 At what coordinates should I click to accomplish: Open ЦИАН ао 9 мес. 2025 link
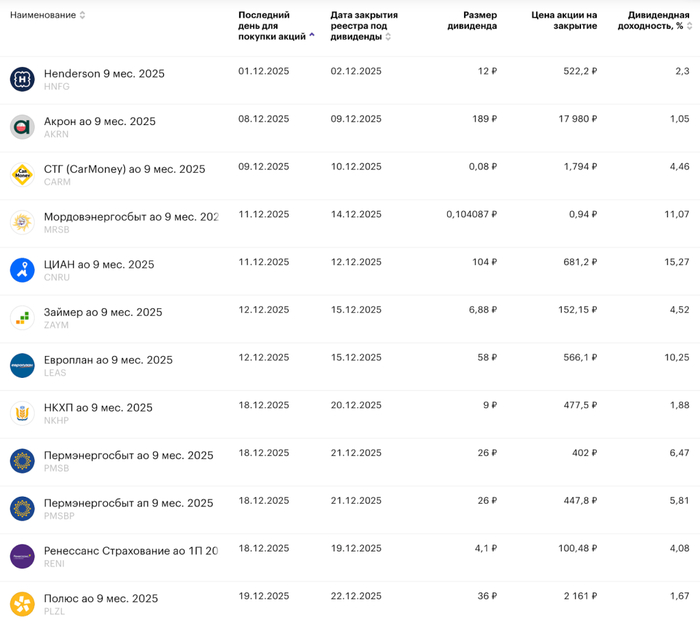coord(99,265)
